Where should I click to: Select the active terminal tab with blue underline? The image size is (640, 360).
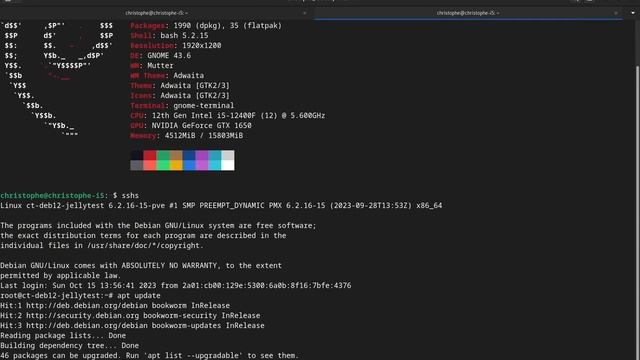coord(468,13)
